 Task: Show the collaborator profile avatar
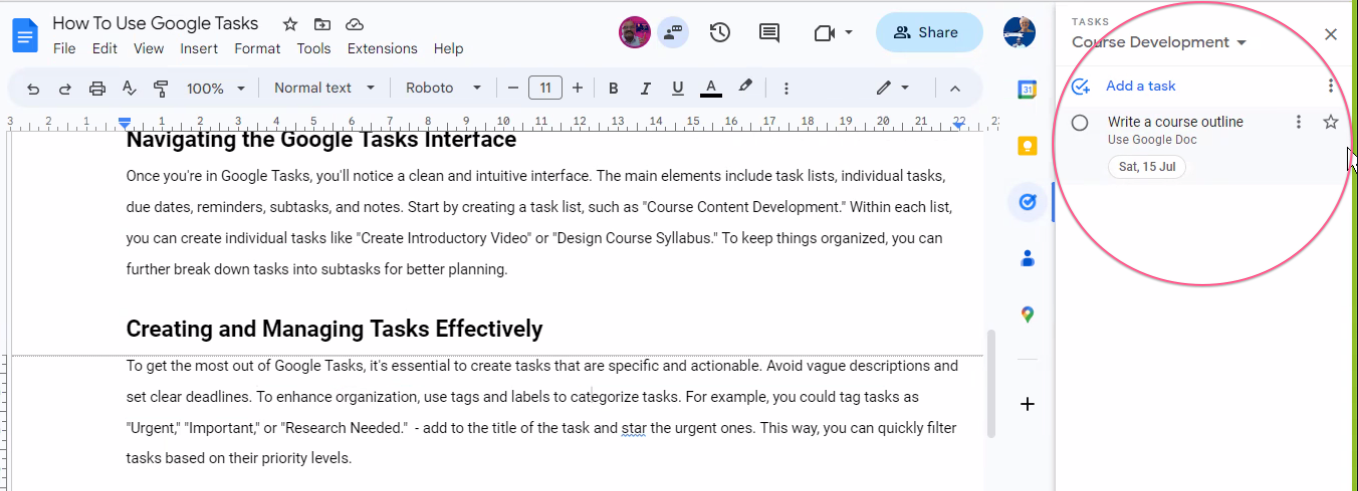[x=635, y=33]
